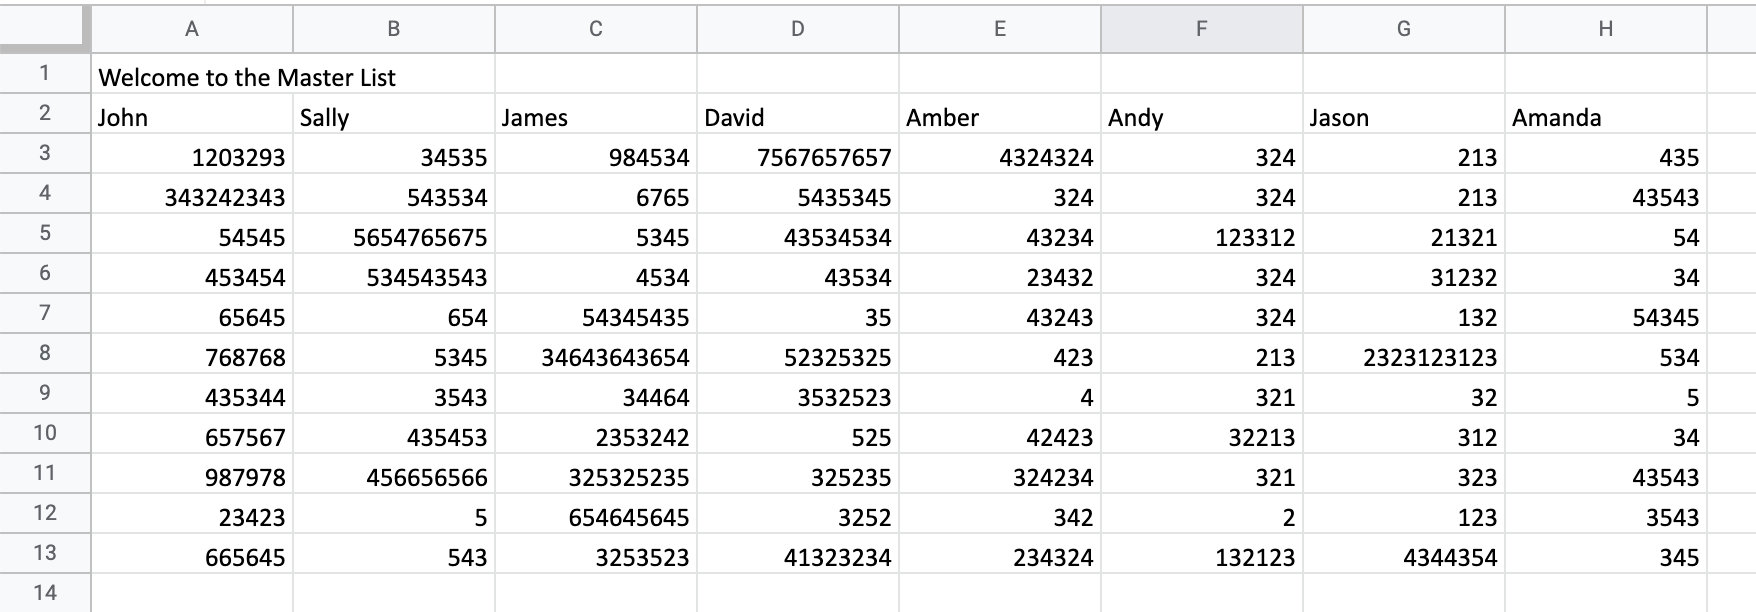Select cell containing 435453
The width and height of the screenshot is (1756, 612).
click(x=394, y=434)
